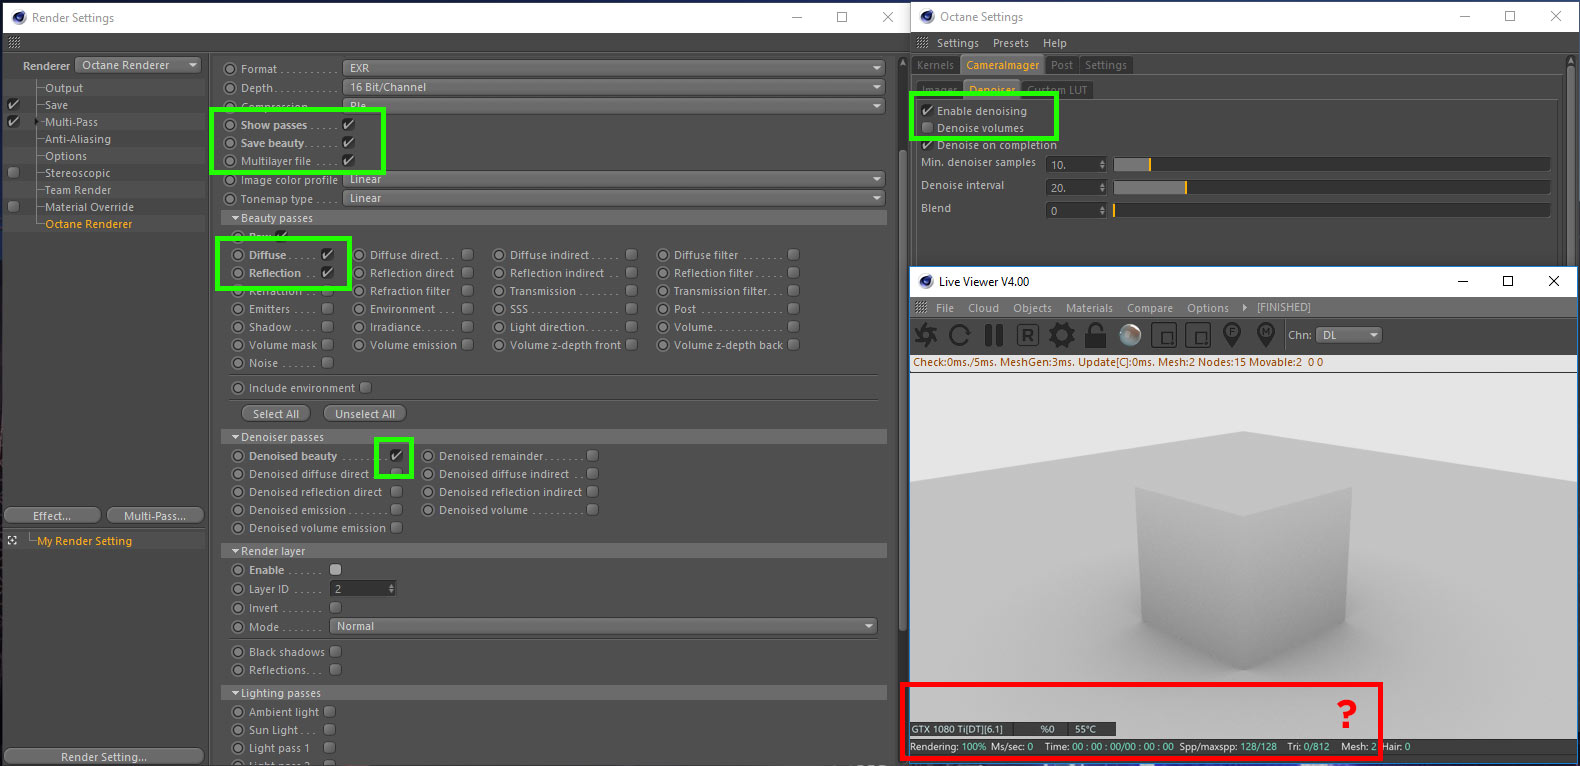Restart the render with the circular arrow icon
The width and height of the screenshot is (1580, 766).
click(960, 335)
